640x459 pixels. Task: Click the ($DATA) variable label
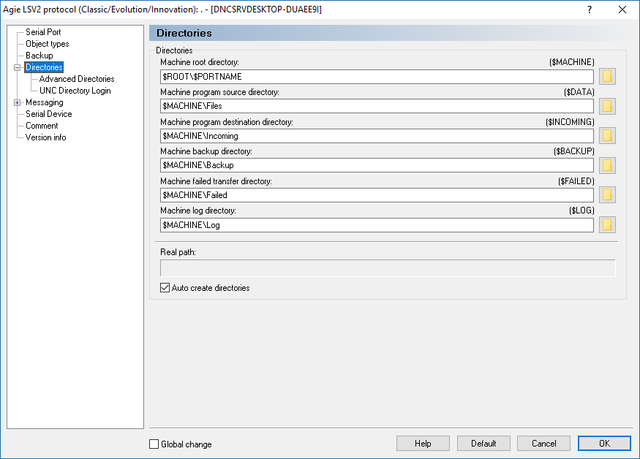tap(579, 92)
